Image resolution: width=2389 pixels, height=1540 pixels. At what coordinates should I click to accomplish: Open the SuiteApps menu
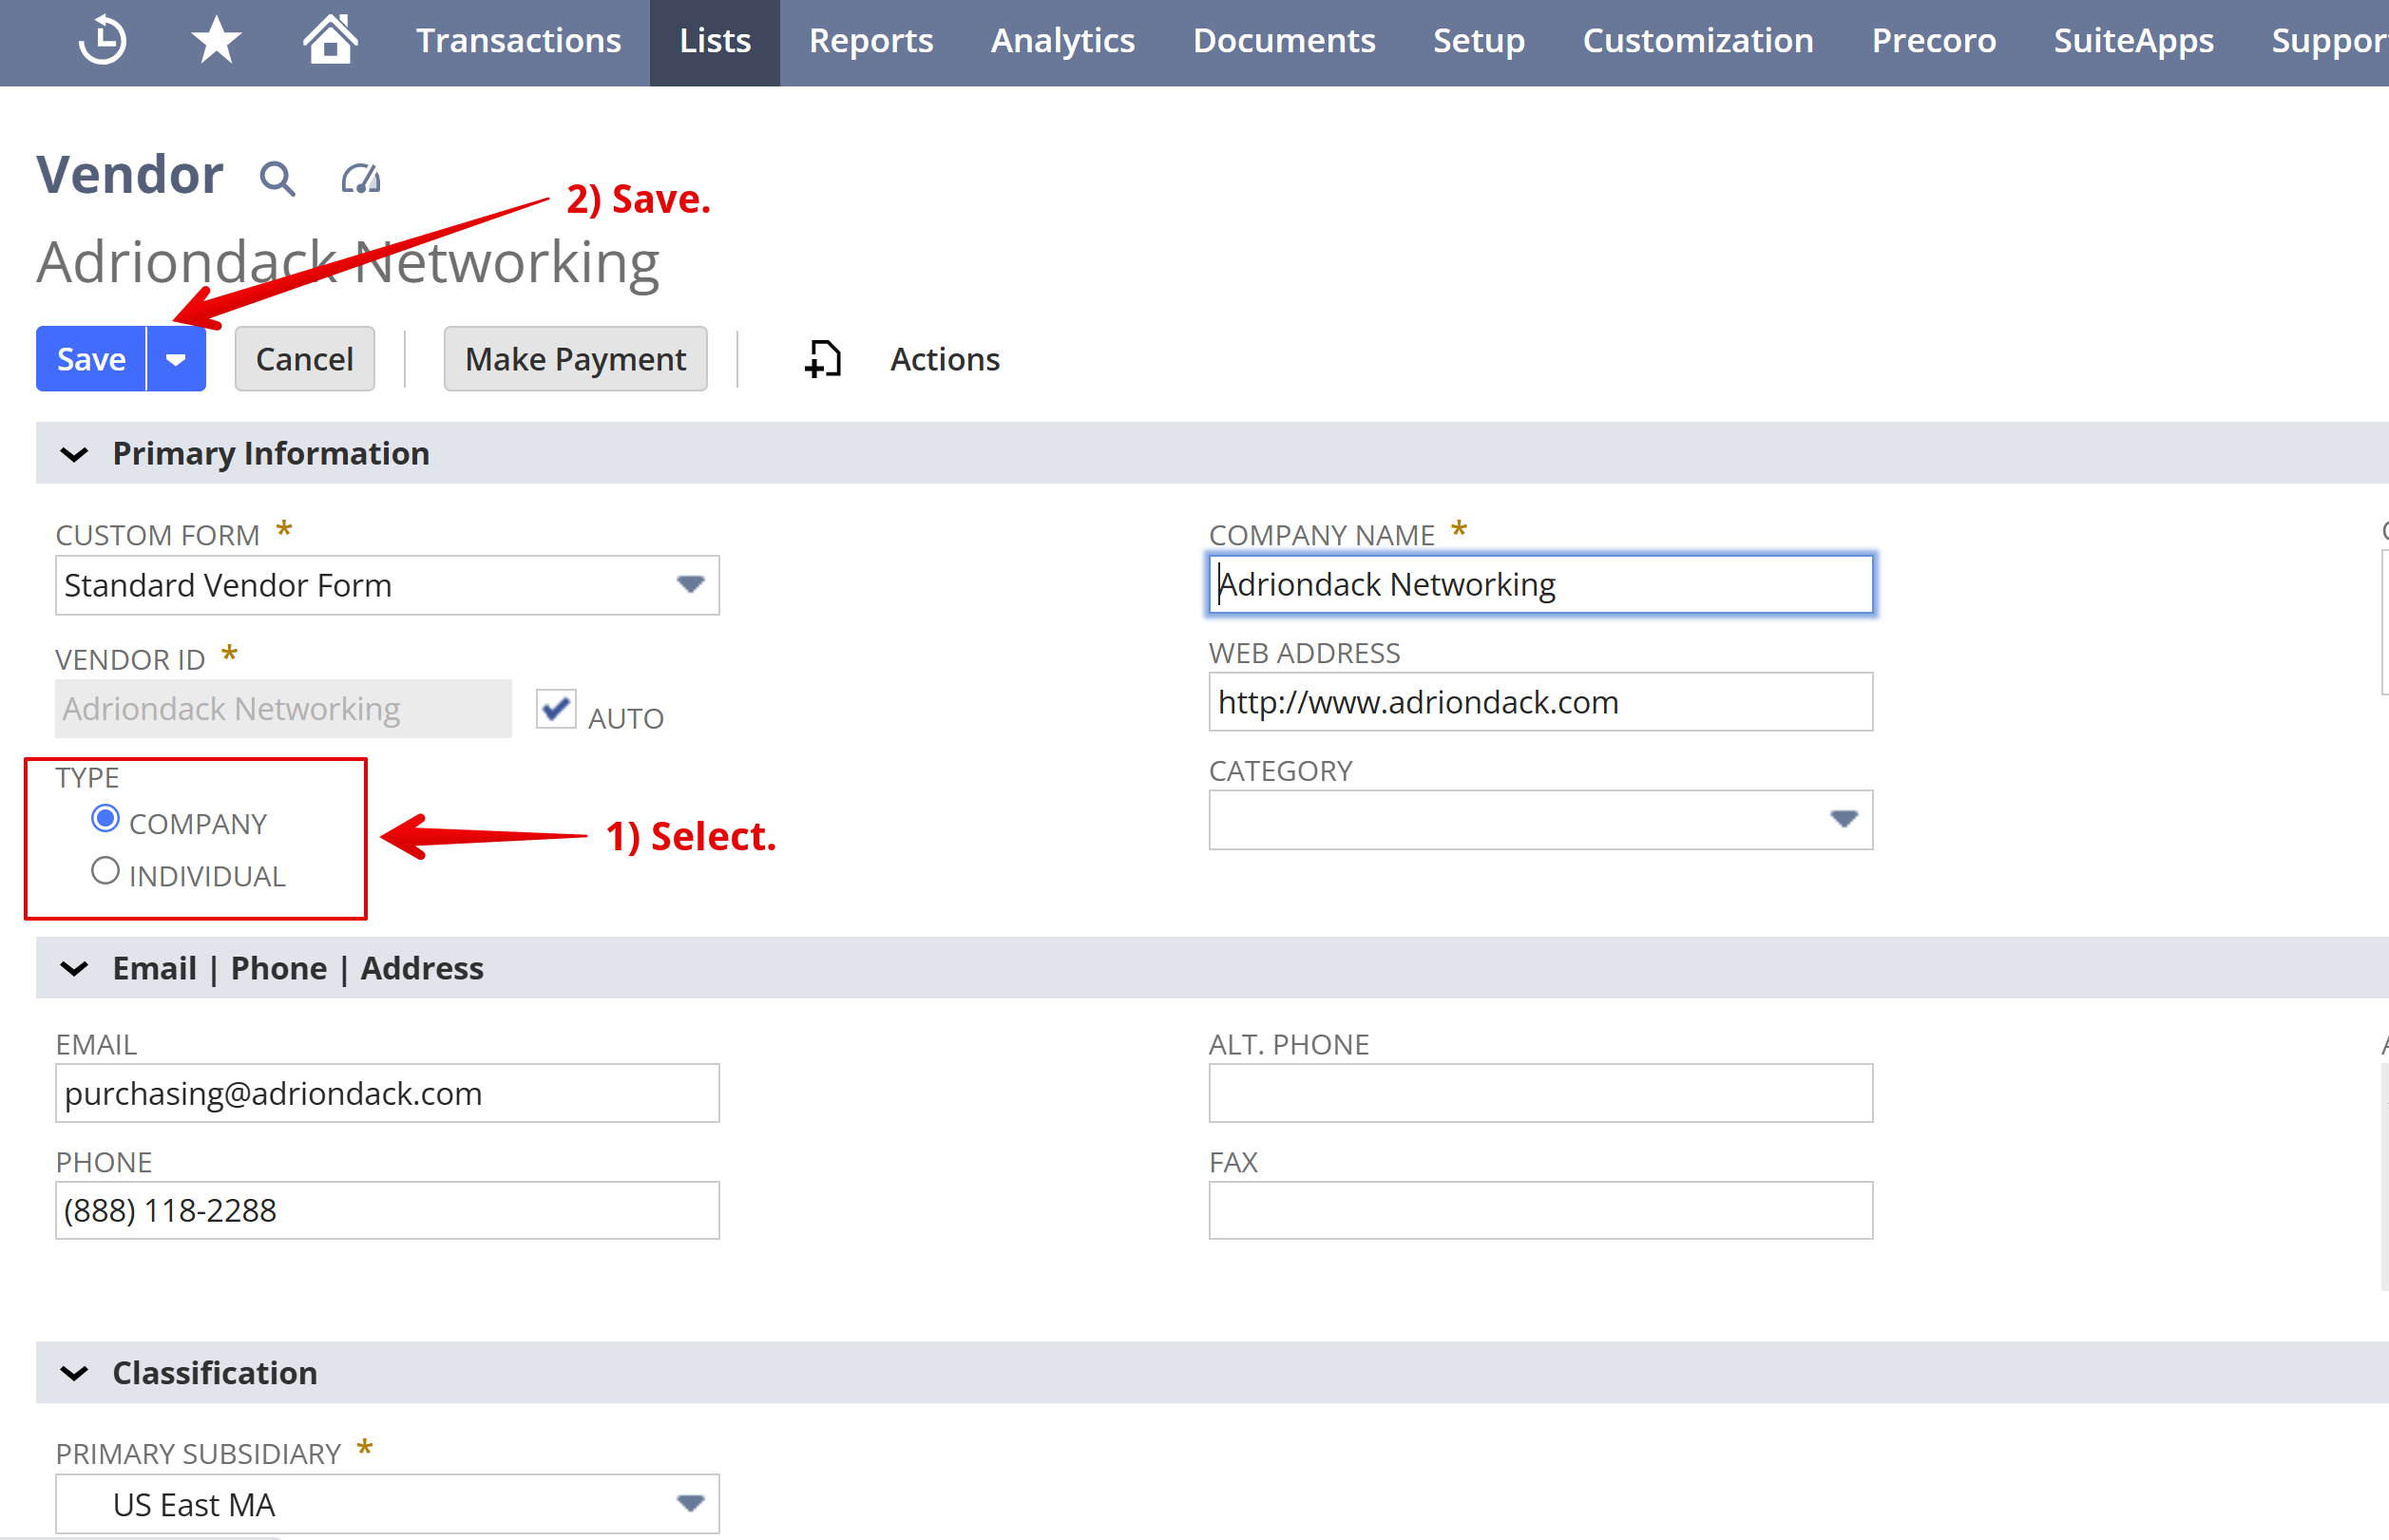(2133, 41)
